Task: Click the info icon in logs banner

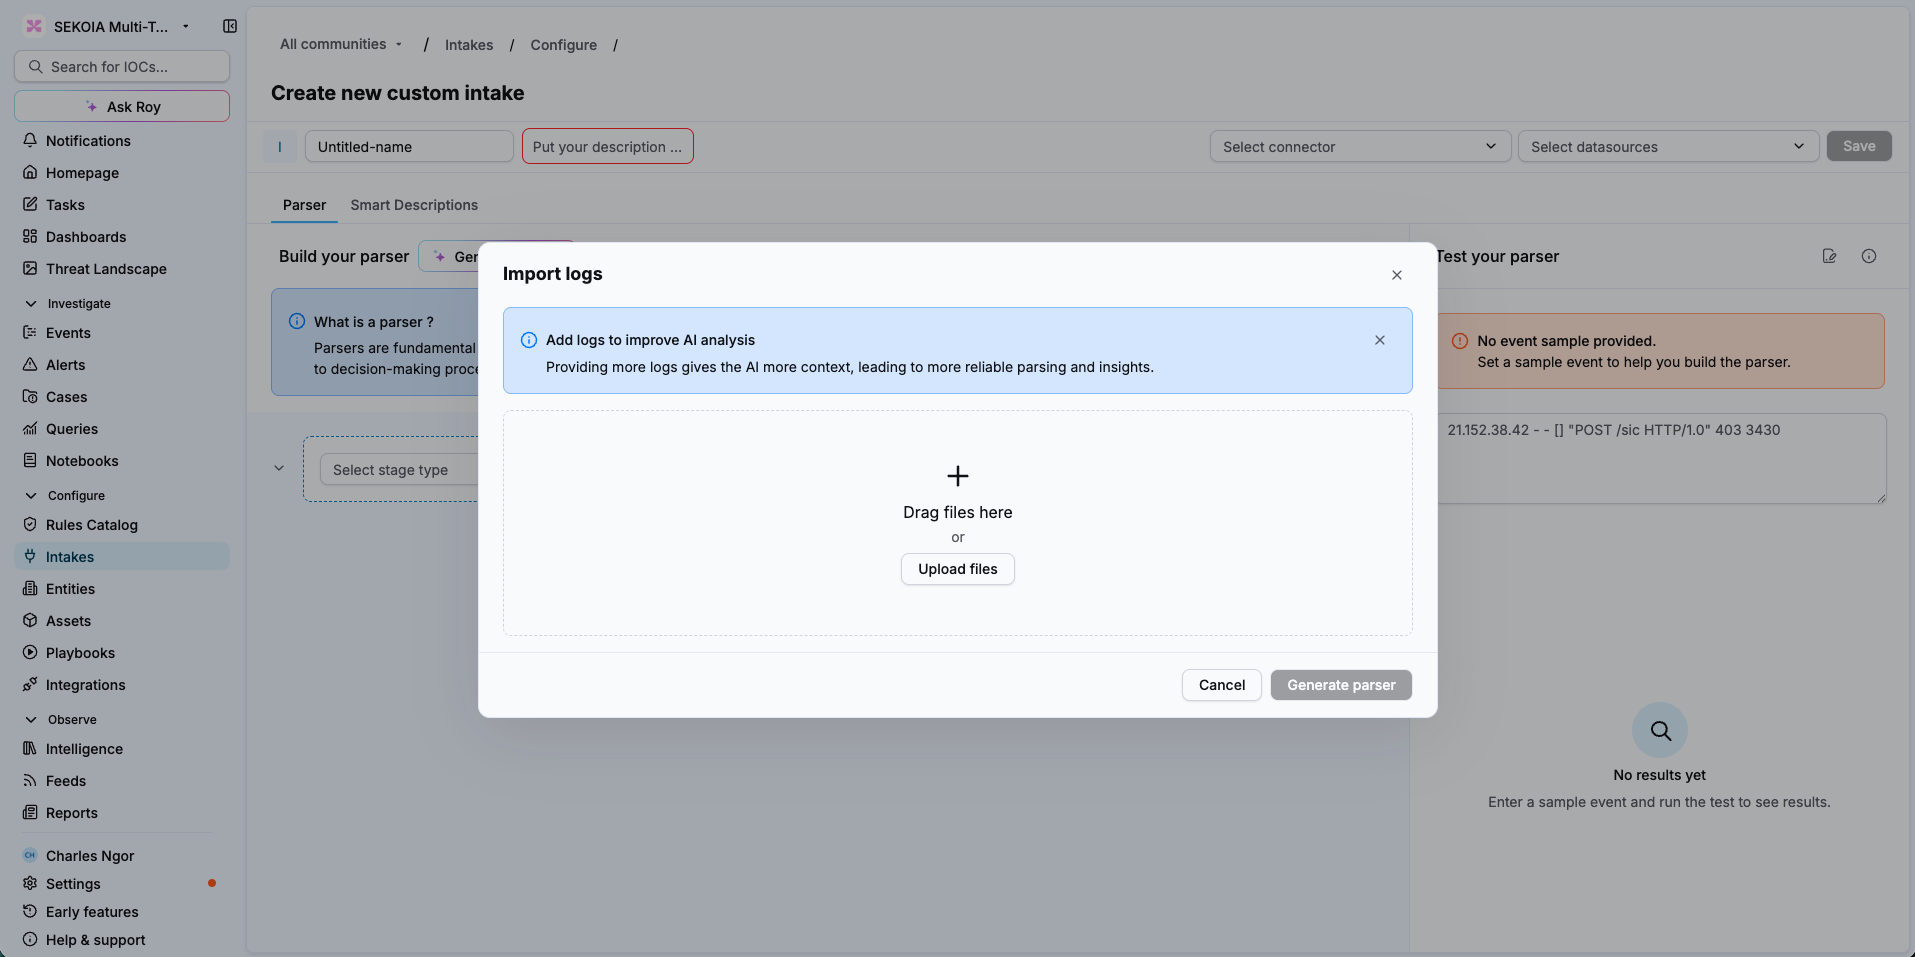Action: [529, 340]
